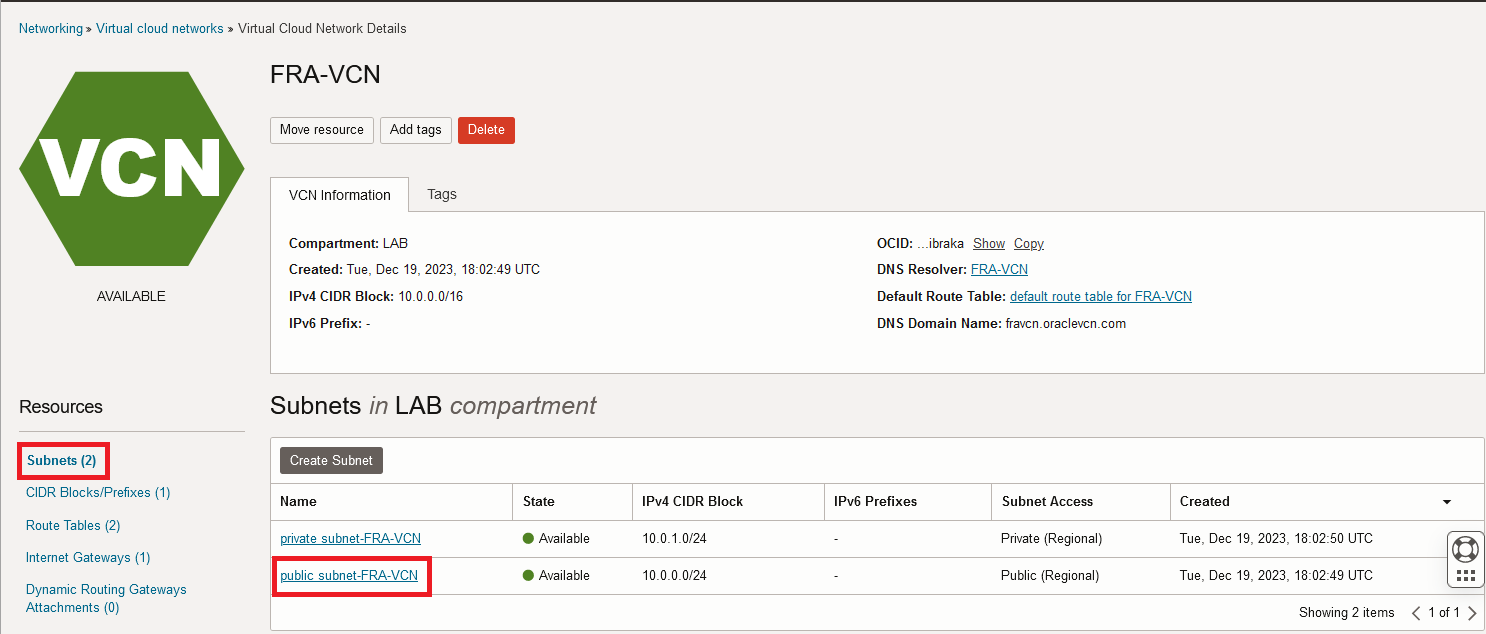Image resolution: width=1486 pixels, height=634 pixels.
Task: Open the lifebuoy help support icon
Action: click(x=1465, y=549)
